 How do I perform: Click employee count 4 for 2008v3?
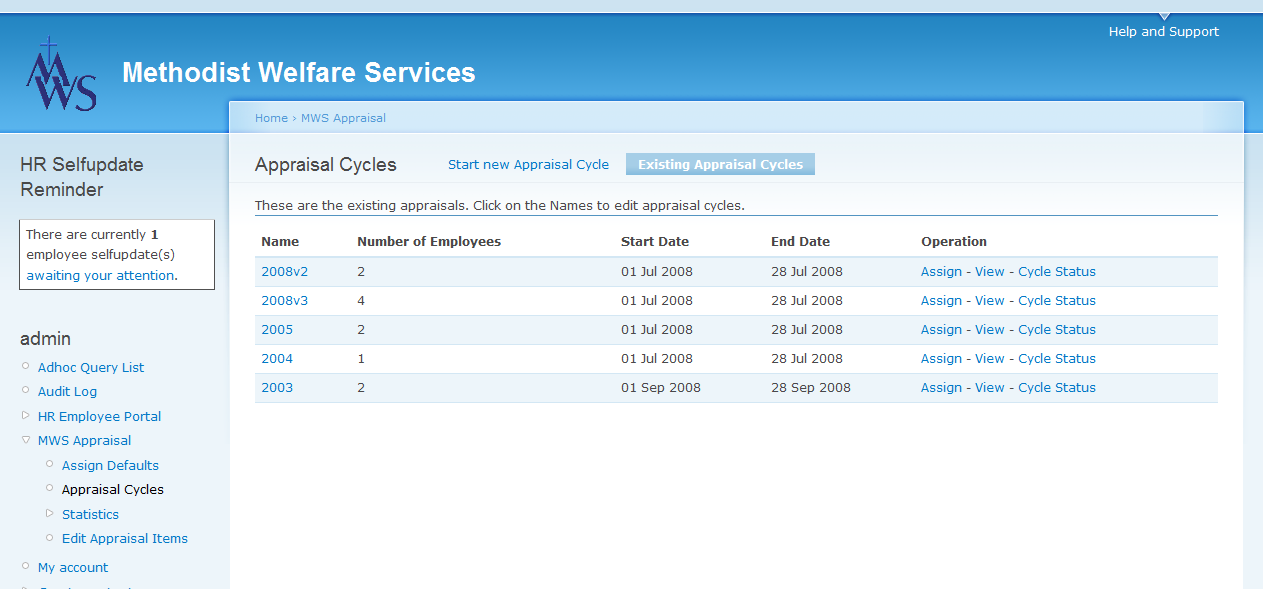(x=361, y=300)
